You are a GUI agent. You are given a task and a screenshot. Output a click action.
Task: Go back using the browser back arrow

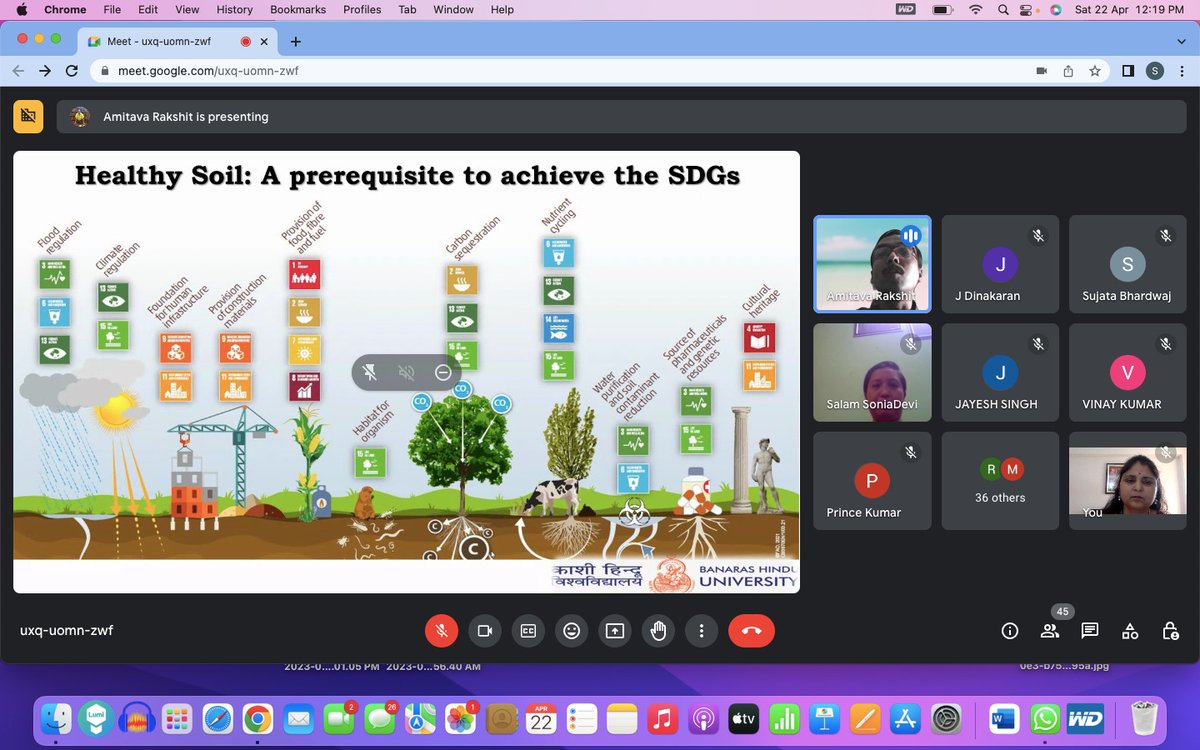pos(18,71)
